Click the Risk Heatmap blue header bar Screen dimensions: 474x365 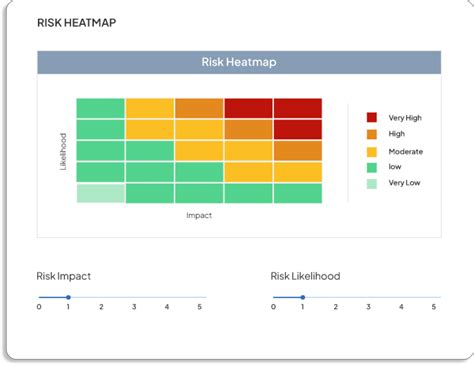[239, 62]
